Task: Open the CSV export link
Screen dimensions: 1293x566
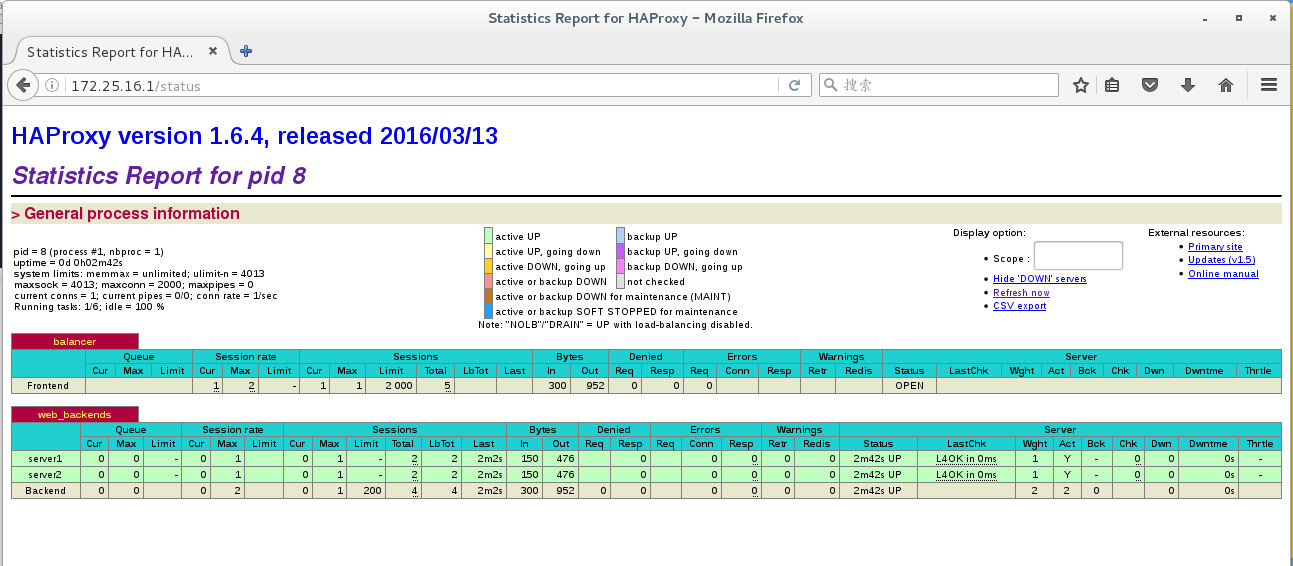Action: [1019, 306]
